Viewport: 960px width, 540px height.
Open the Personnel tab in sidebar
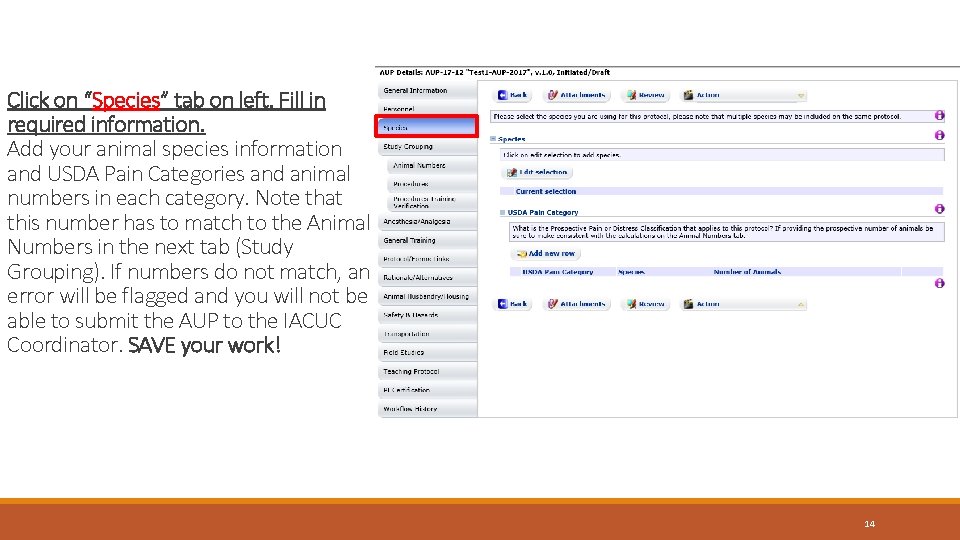427,108
